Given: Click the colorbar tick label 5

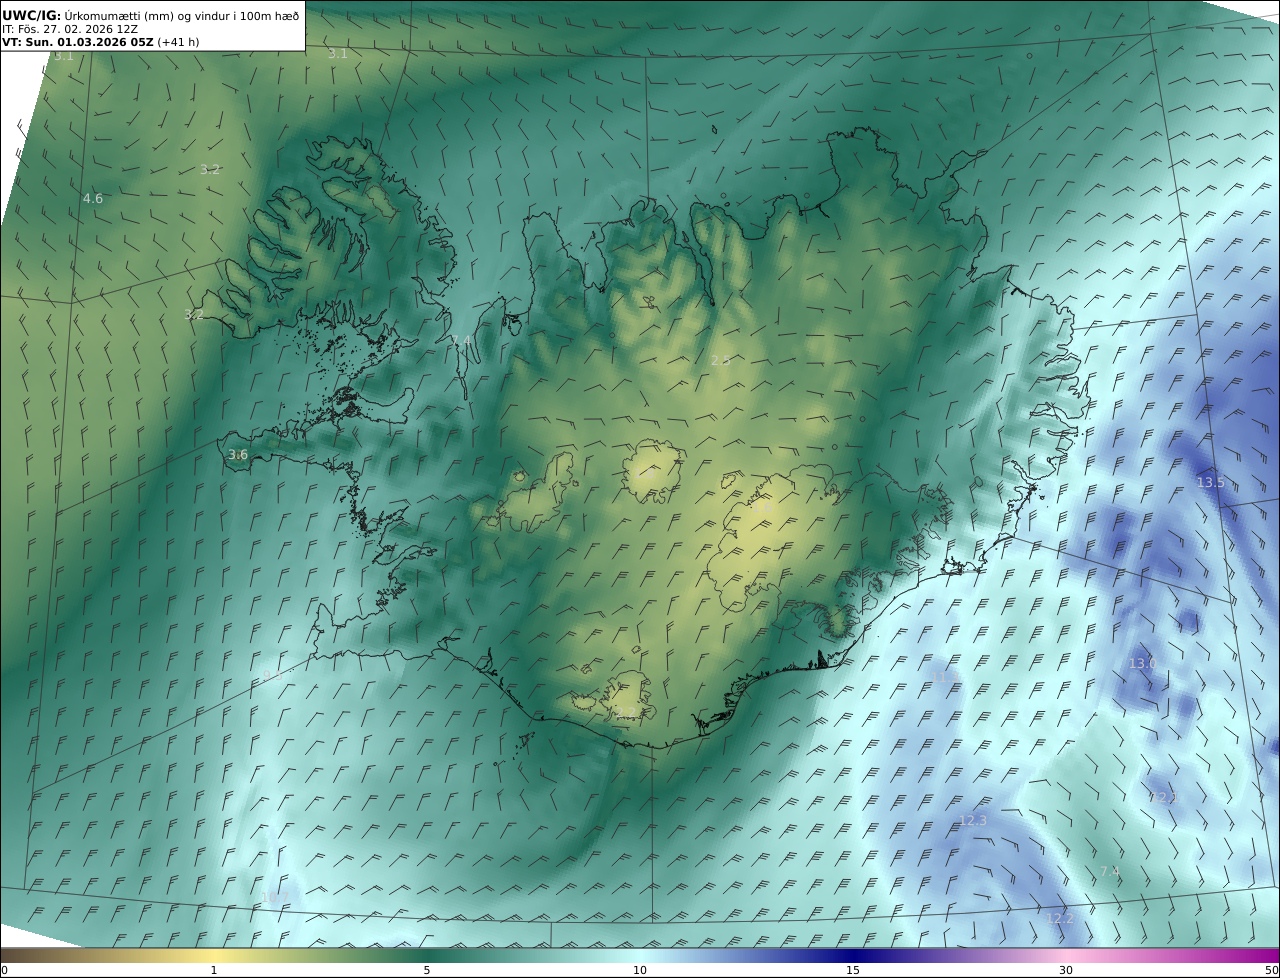Looking at the screenshot, I should [427, 970].
